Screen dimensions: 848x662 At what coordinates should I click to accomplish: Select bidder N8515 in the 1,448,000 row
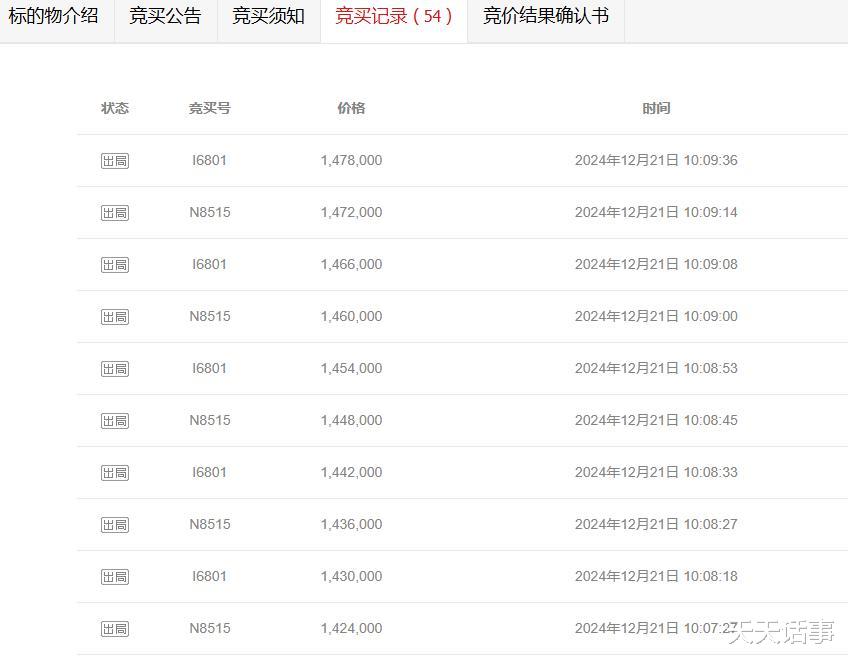pos(210,420)
